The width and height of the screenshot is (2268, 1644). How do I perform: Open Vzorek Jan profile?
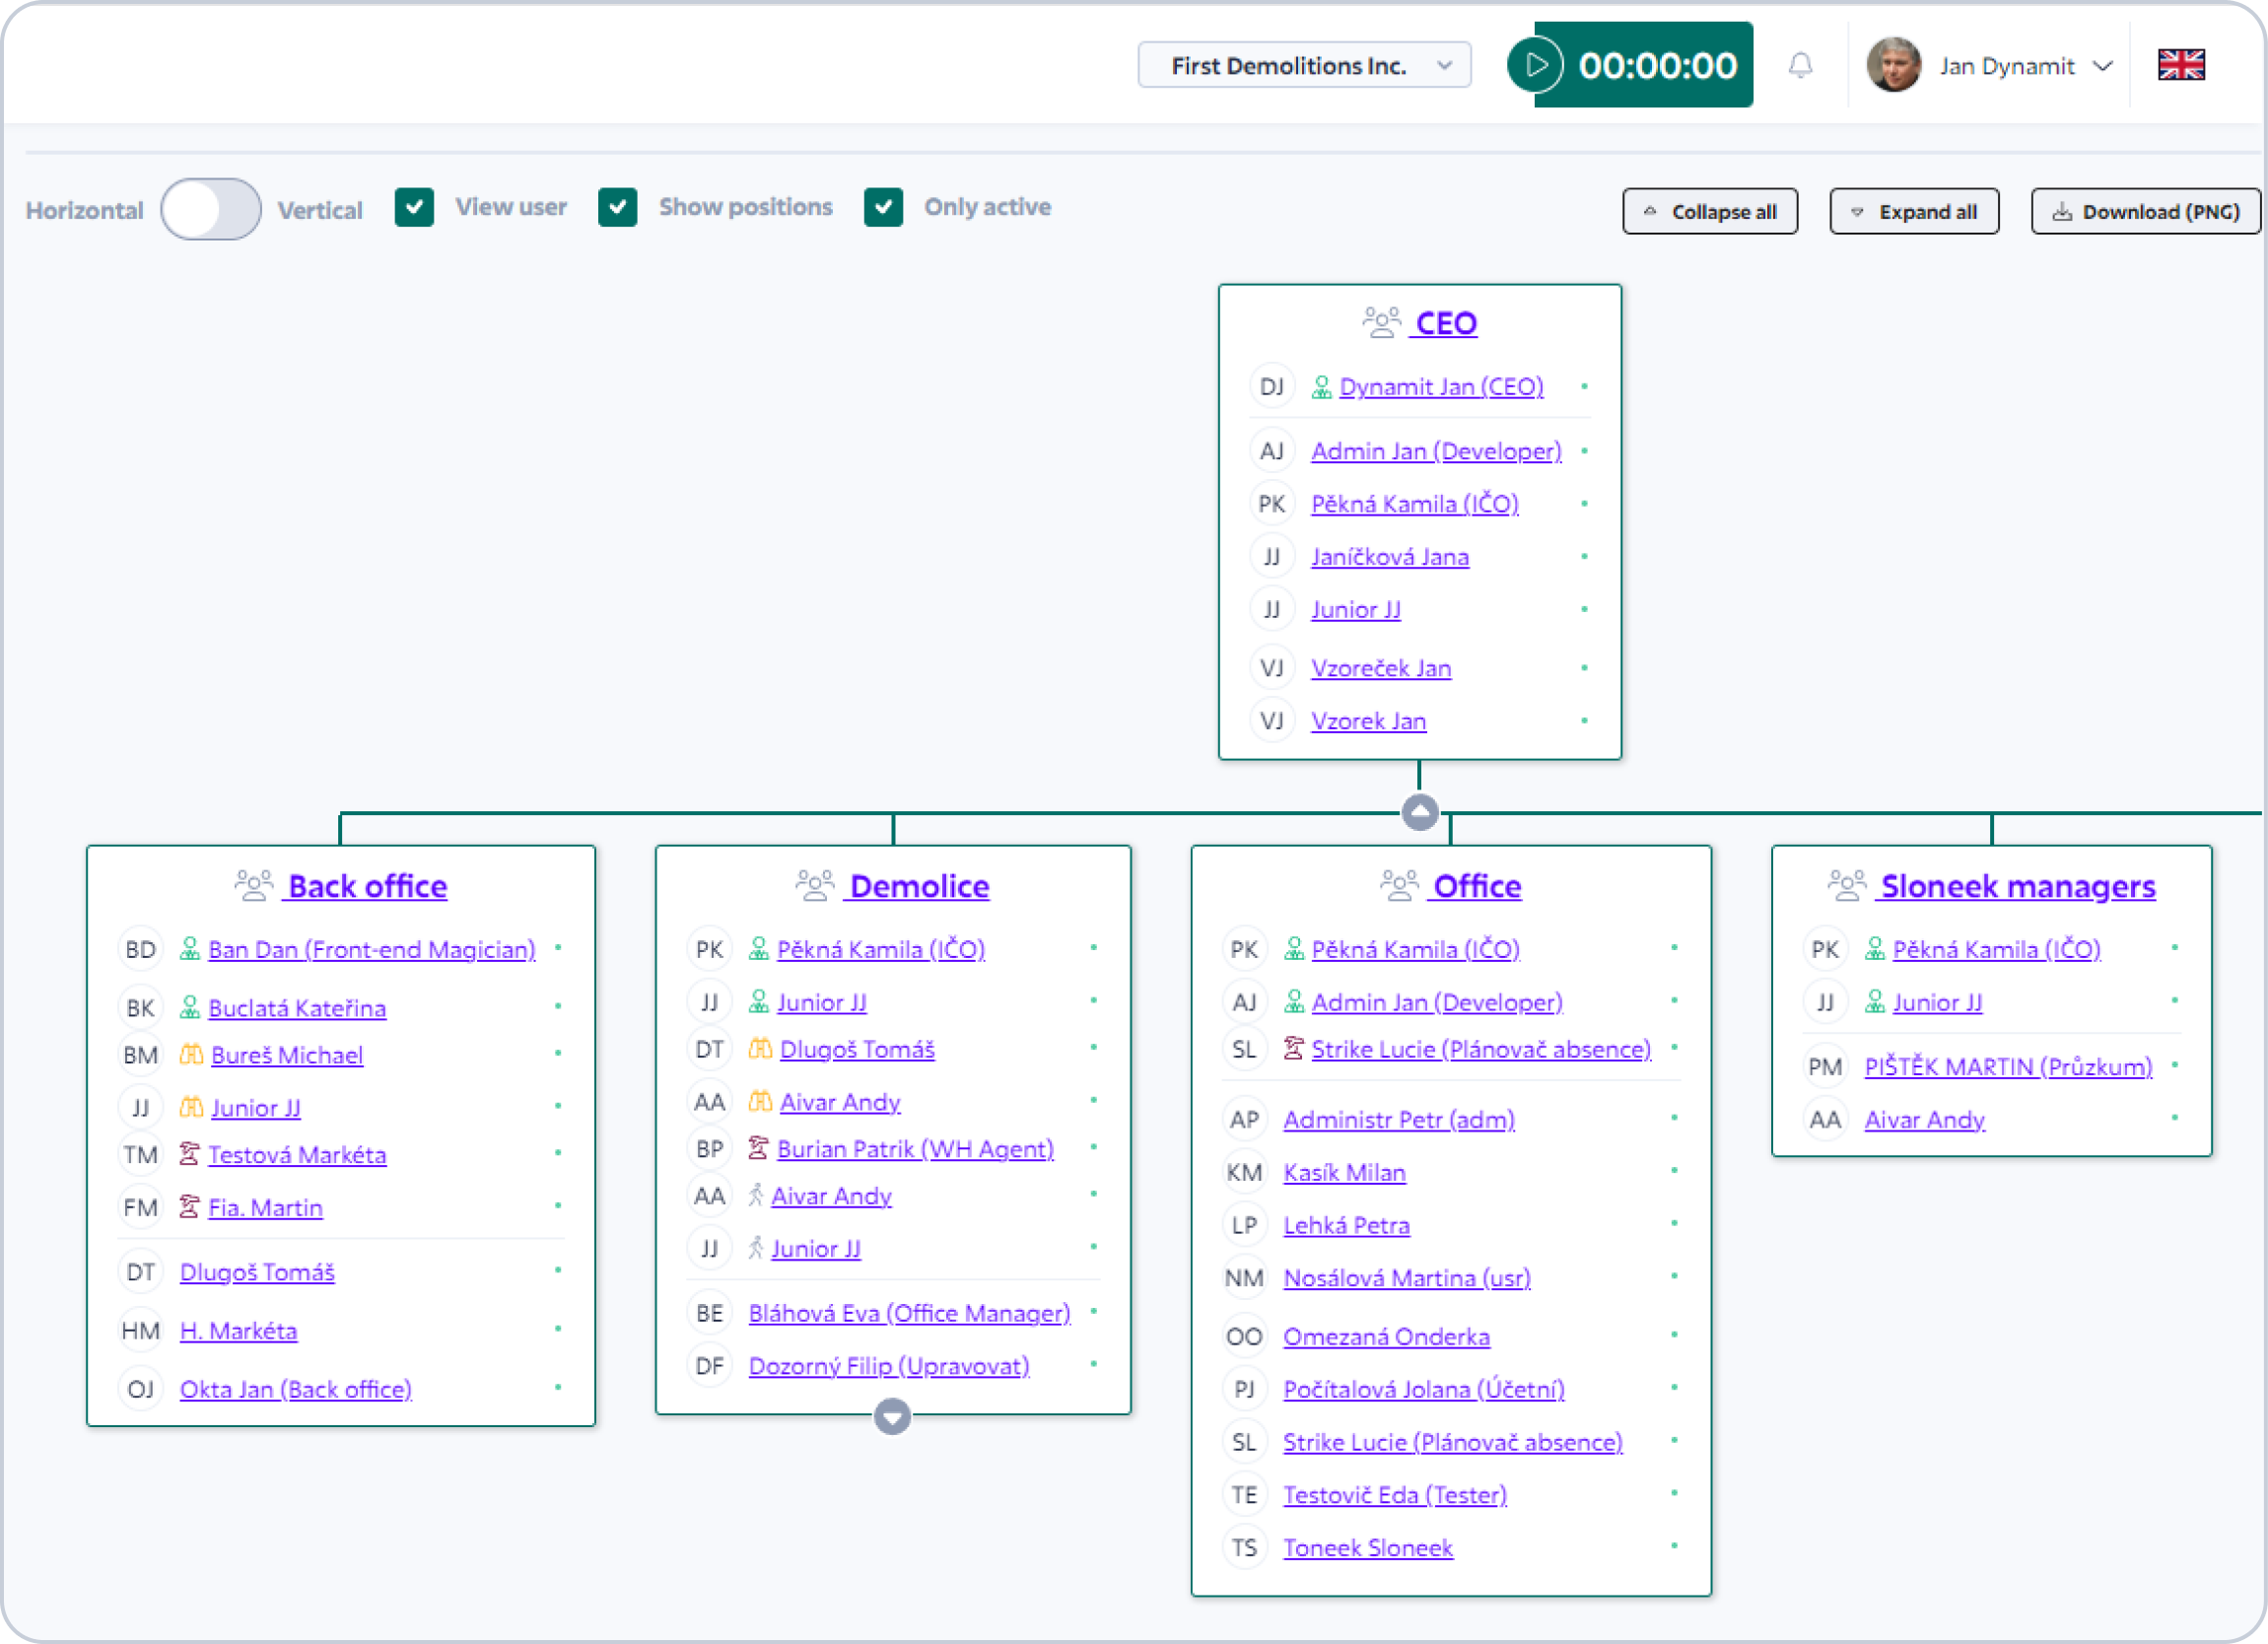pos(1368,721)
